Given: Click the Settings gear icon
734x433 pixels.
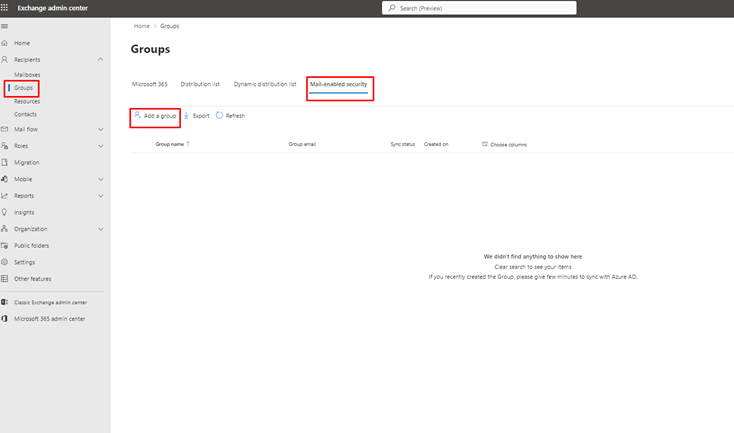Looking at the screenshot, I should 5,262.
